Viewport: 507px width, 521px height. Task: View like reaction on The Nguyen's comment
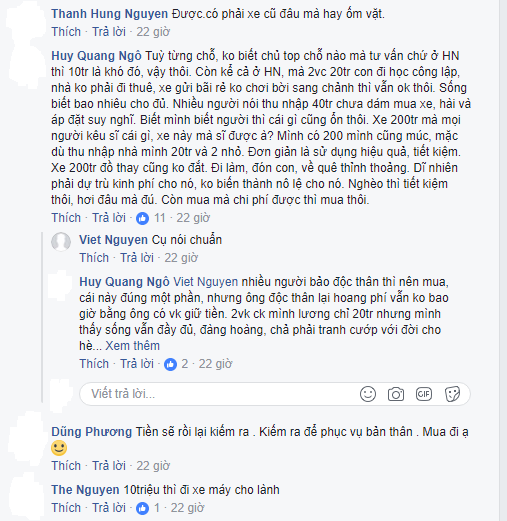(x=142, y=508)
